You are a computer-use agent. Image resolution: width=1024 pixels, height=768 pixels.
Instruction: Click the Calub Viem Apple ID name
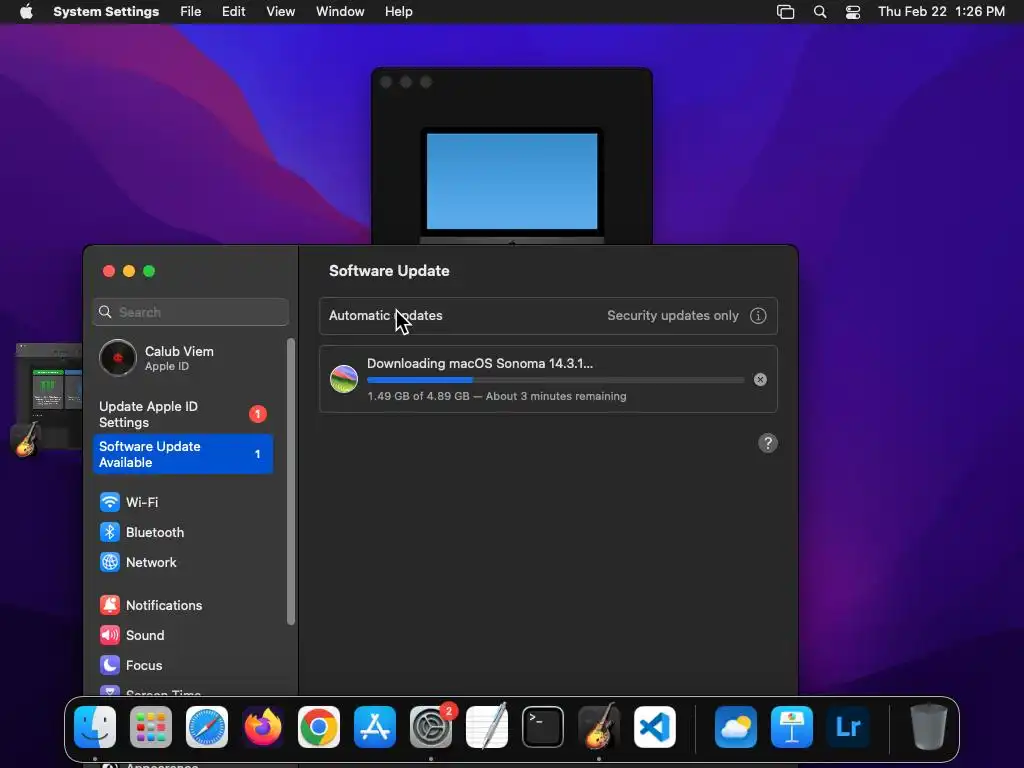click(x=179, y=351)
